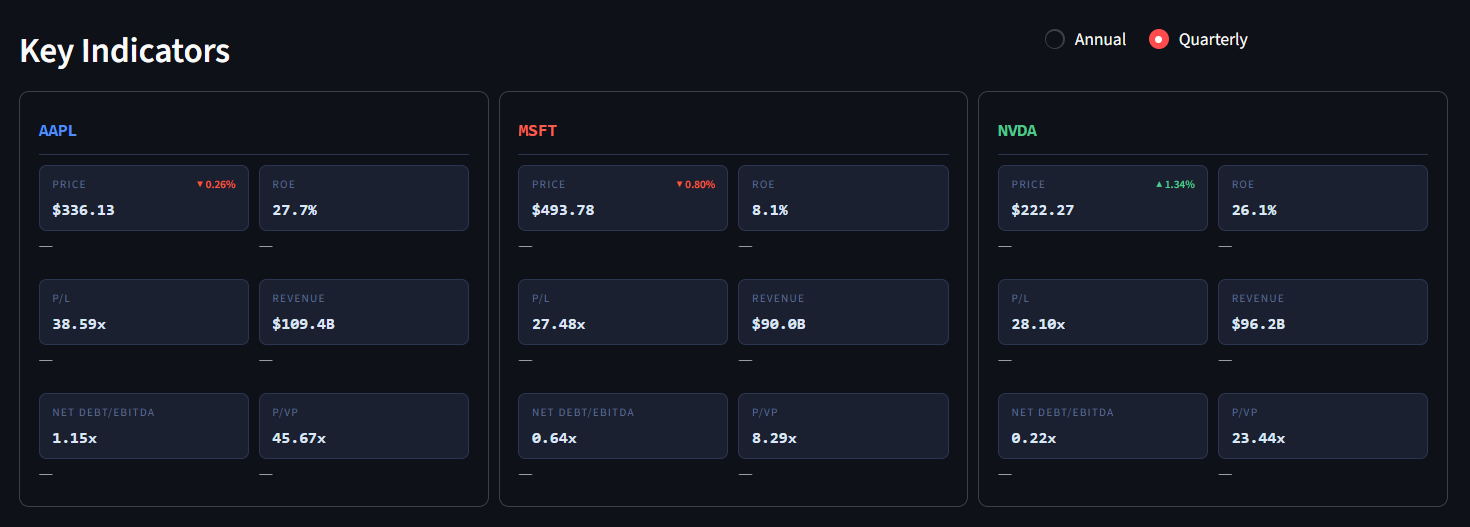Select the NVDA Price card showing $222.27
The image size is (1470, 527).
pyautogui.click(x=1103, y=198)
